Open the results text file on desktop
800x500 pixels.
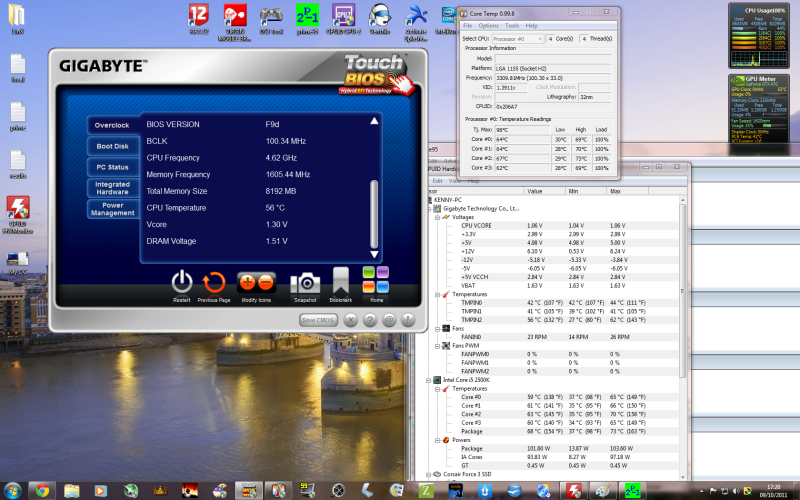[18, 164]
